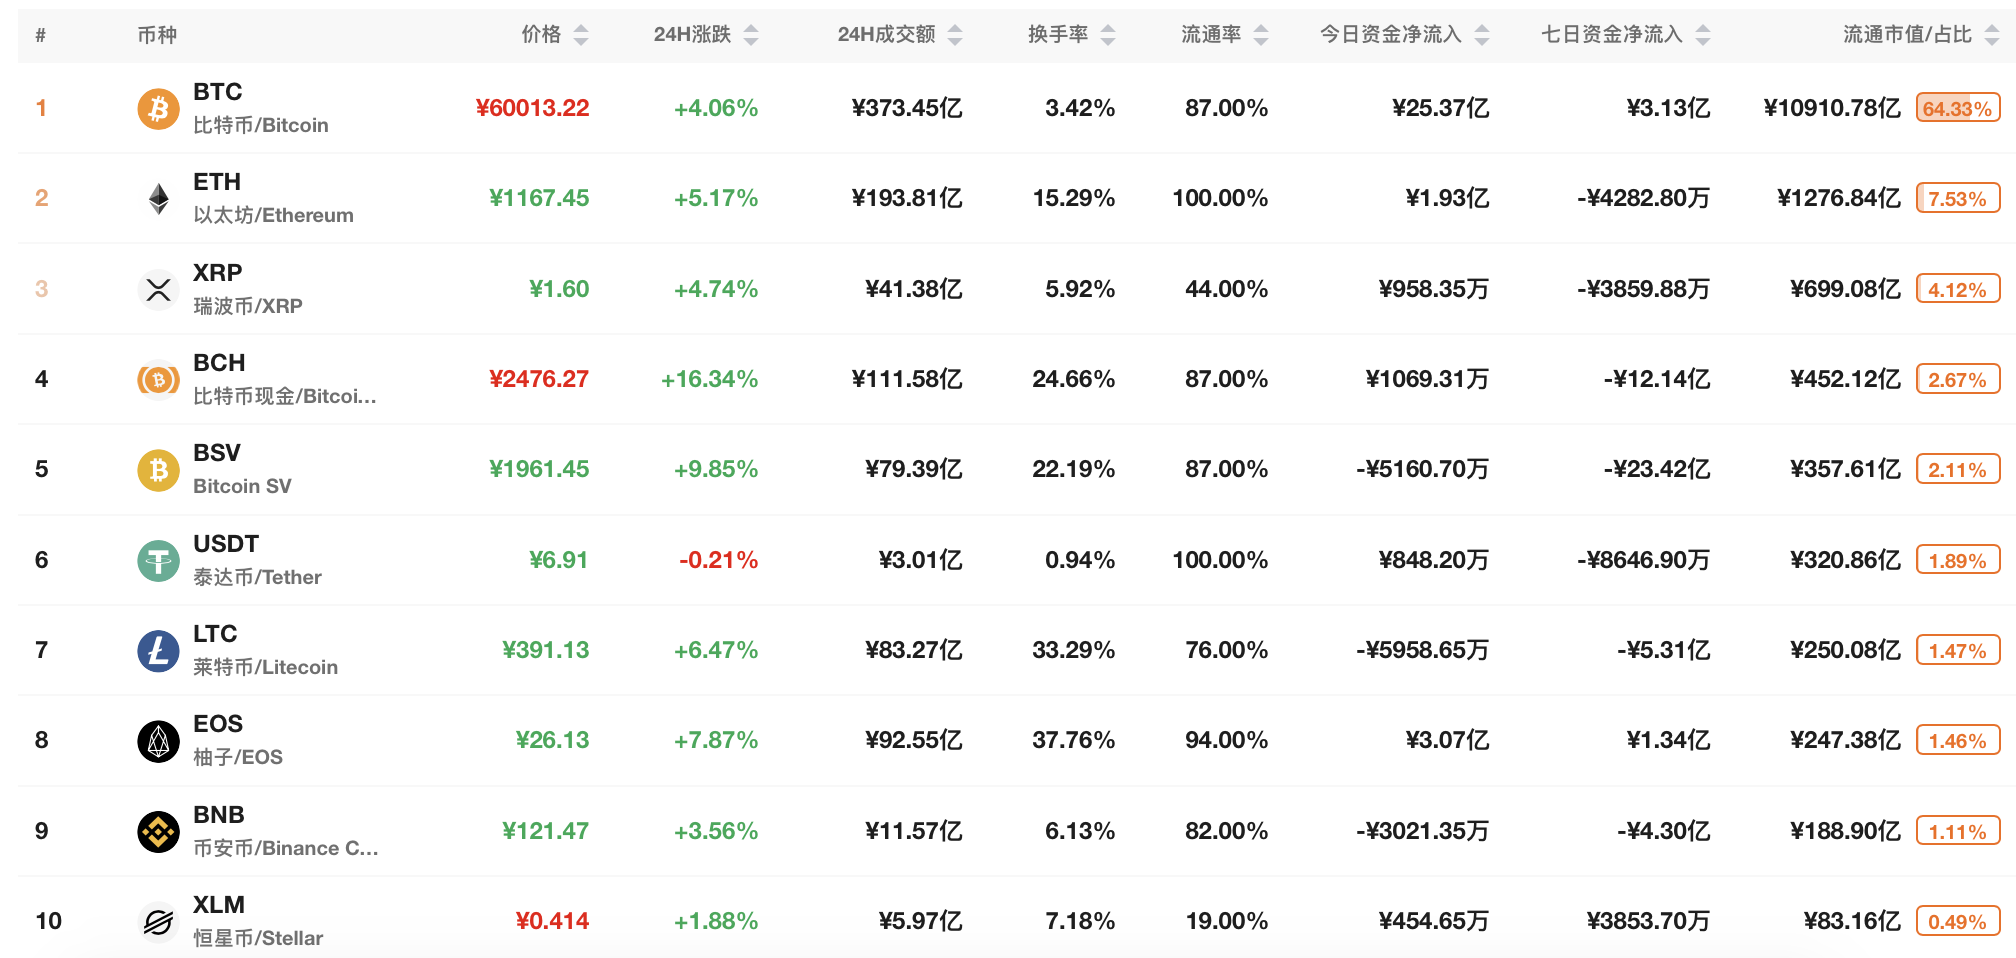The width and height of the screenshot is (2016, 958).
Task: Sort by 价格 using sort arrows
Action: 581,35
